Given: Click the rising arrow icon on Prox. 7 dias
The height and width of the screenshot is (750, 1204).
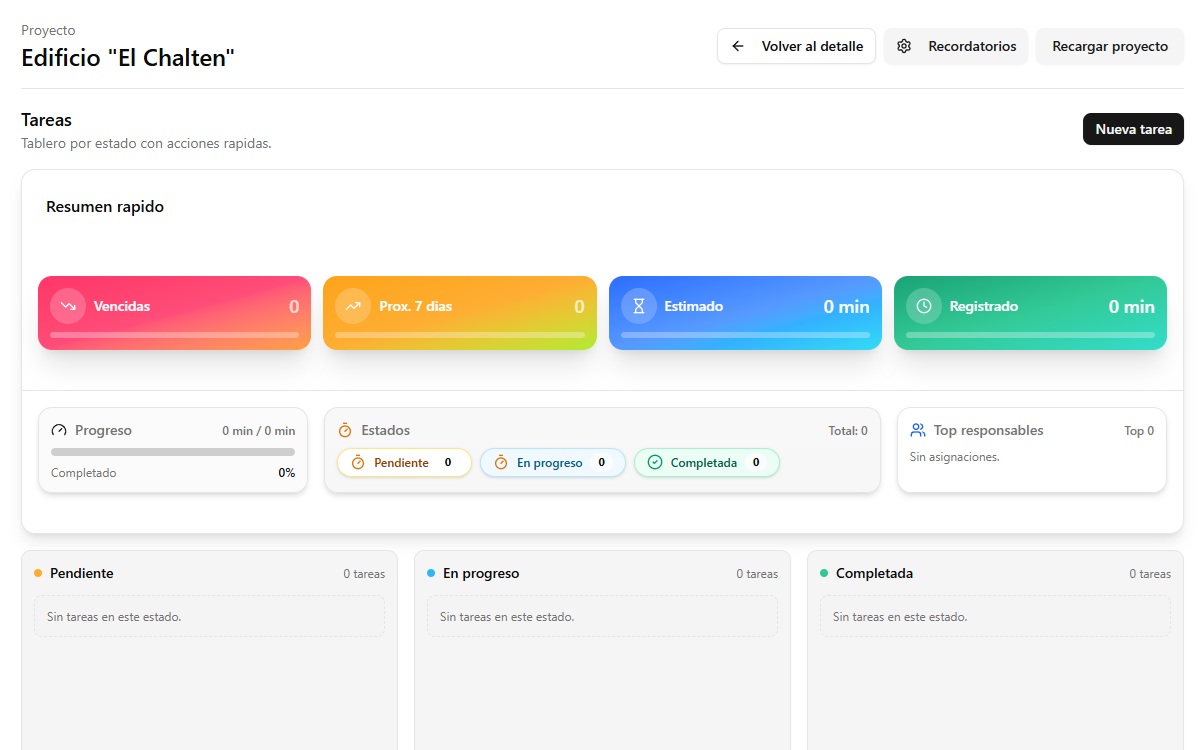Looking at the screenshot, I should click(352, 306).
